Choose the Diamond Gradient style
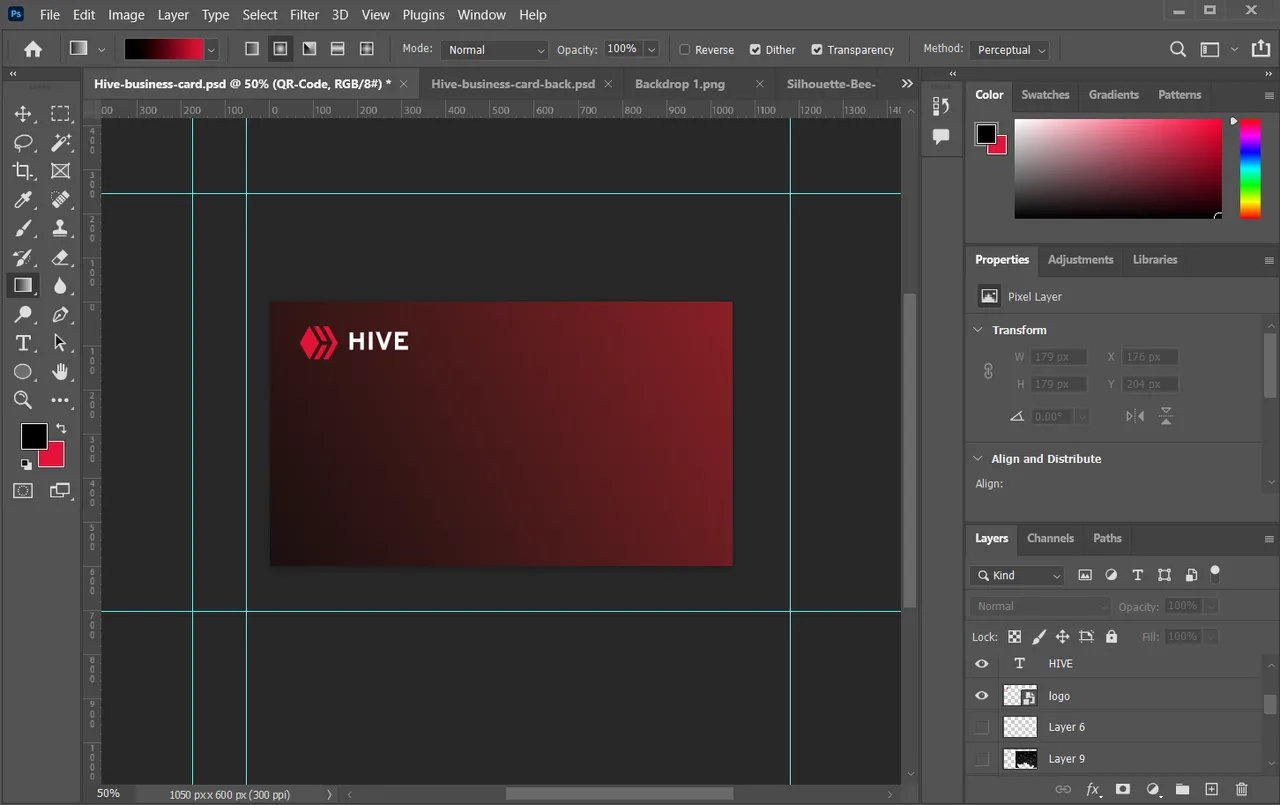Screen dimensions: 1280x805 (367, 48)
